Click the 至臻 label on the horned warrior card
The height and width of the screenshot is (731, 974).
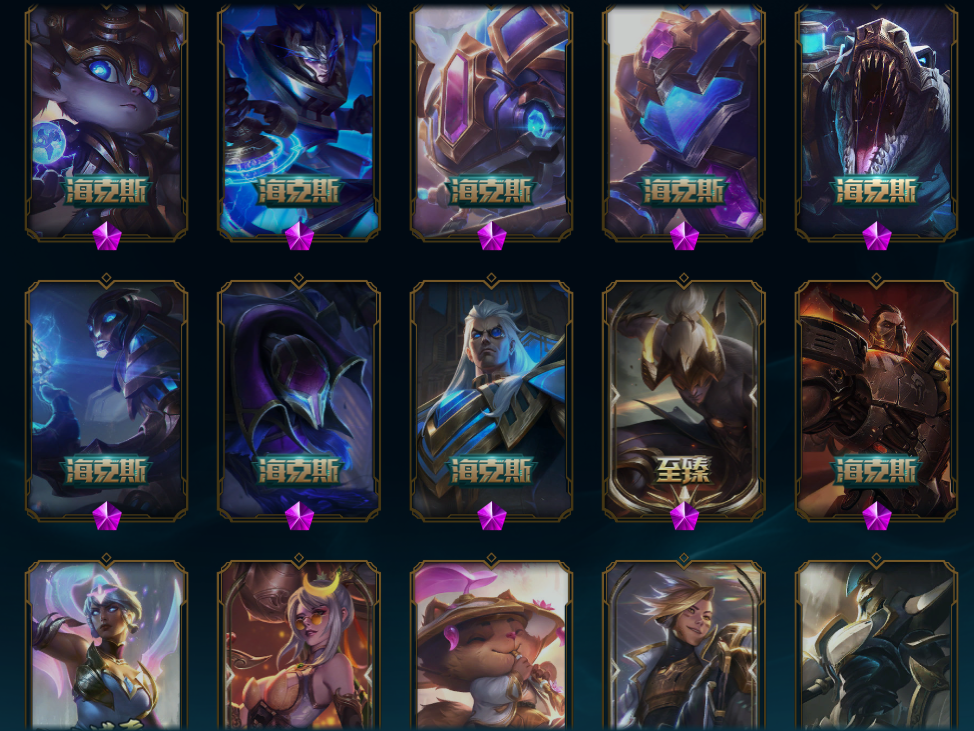click(x=683, y=470)
